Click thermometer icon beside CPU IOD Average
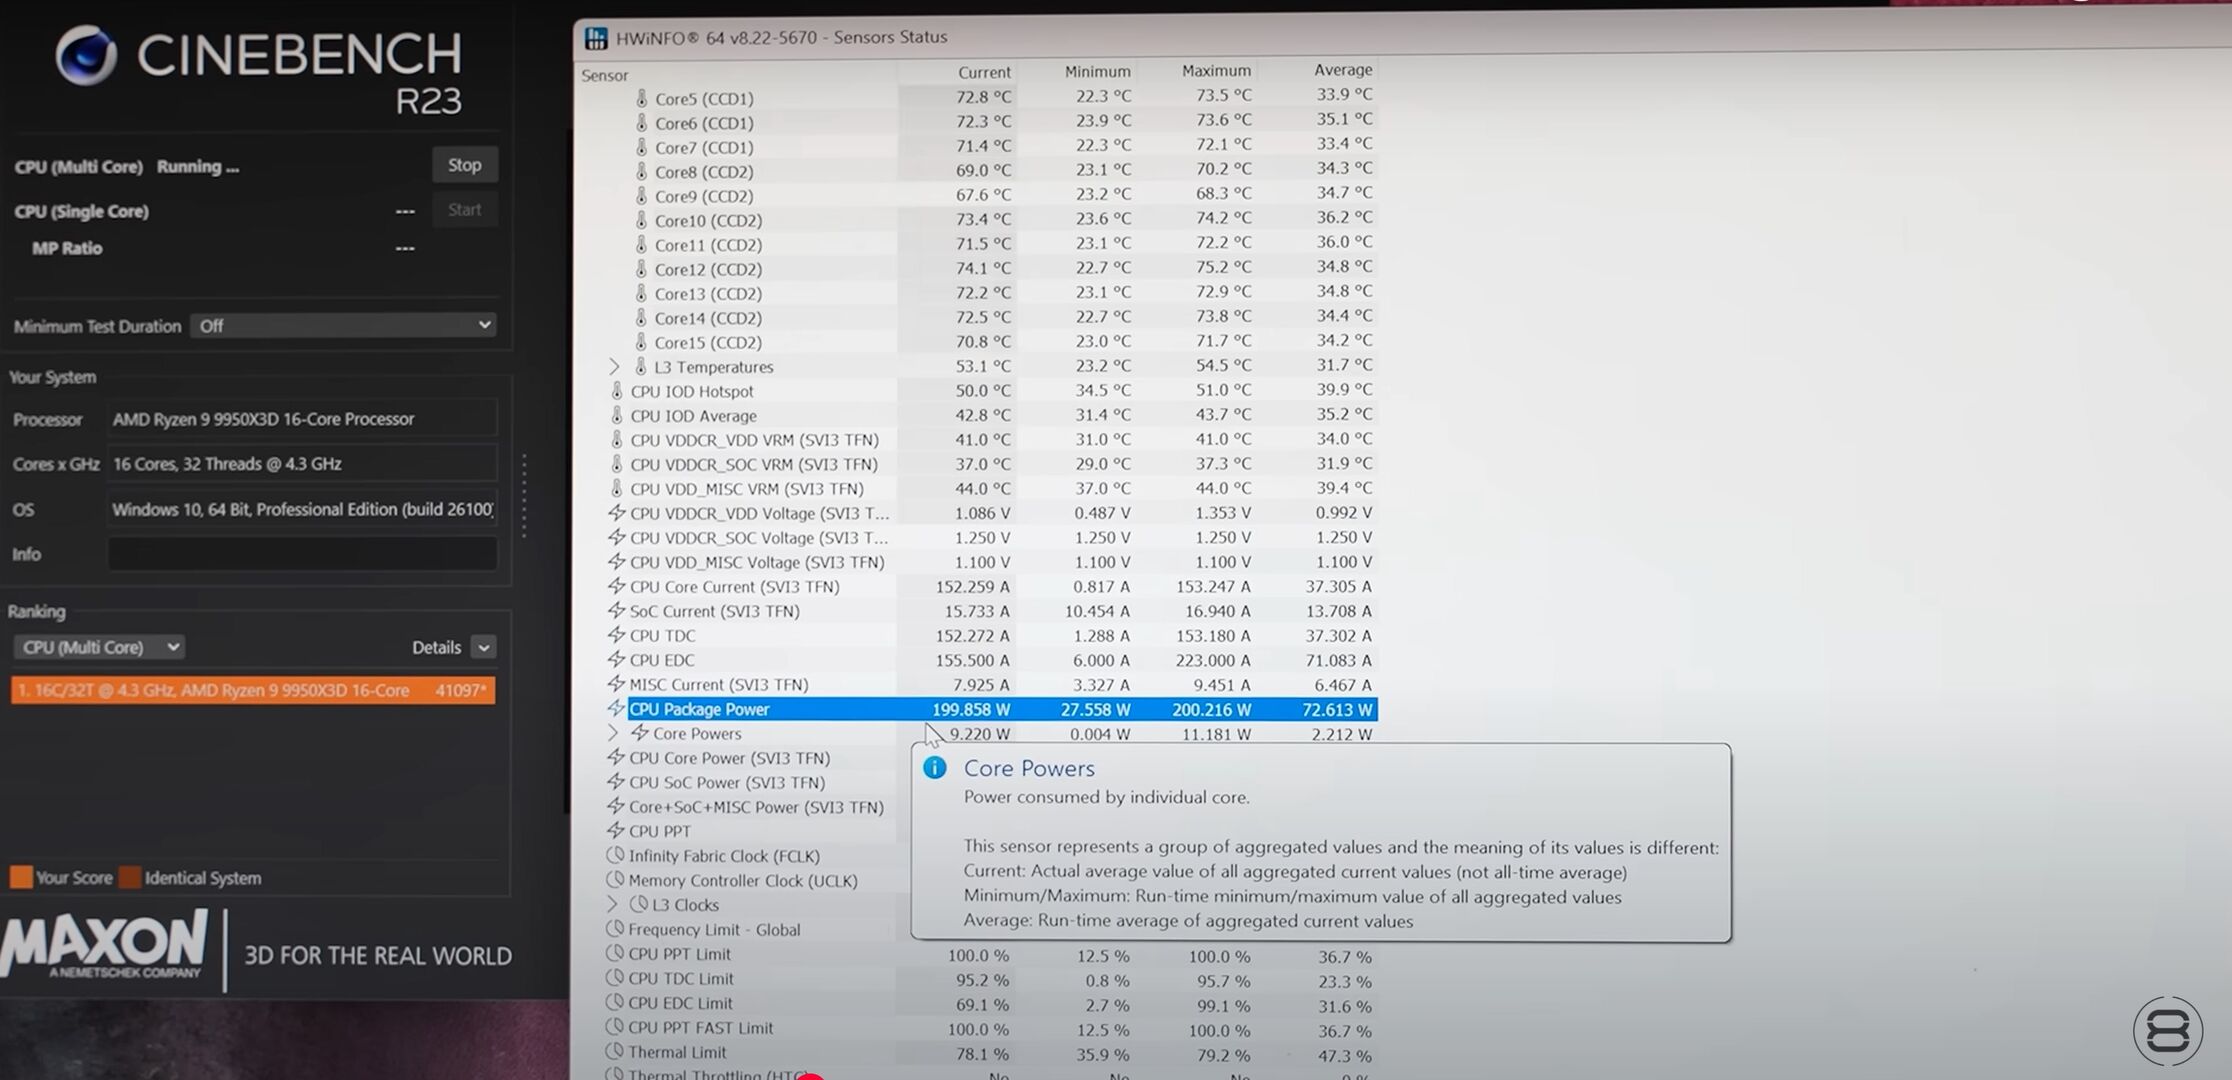 point(617,414)
